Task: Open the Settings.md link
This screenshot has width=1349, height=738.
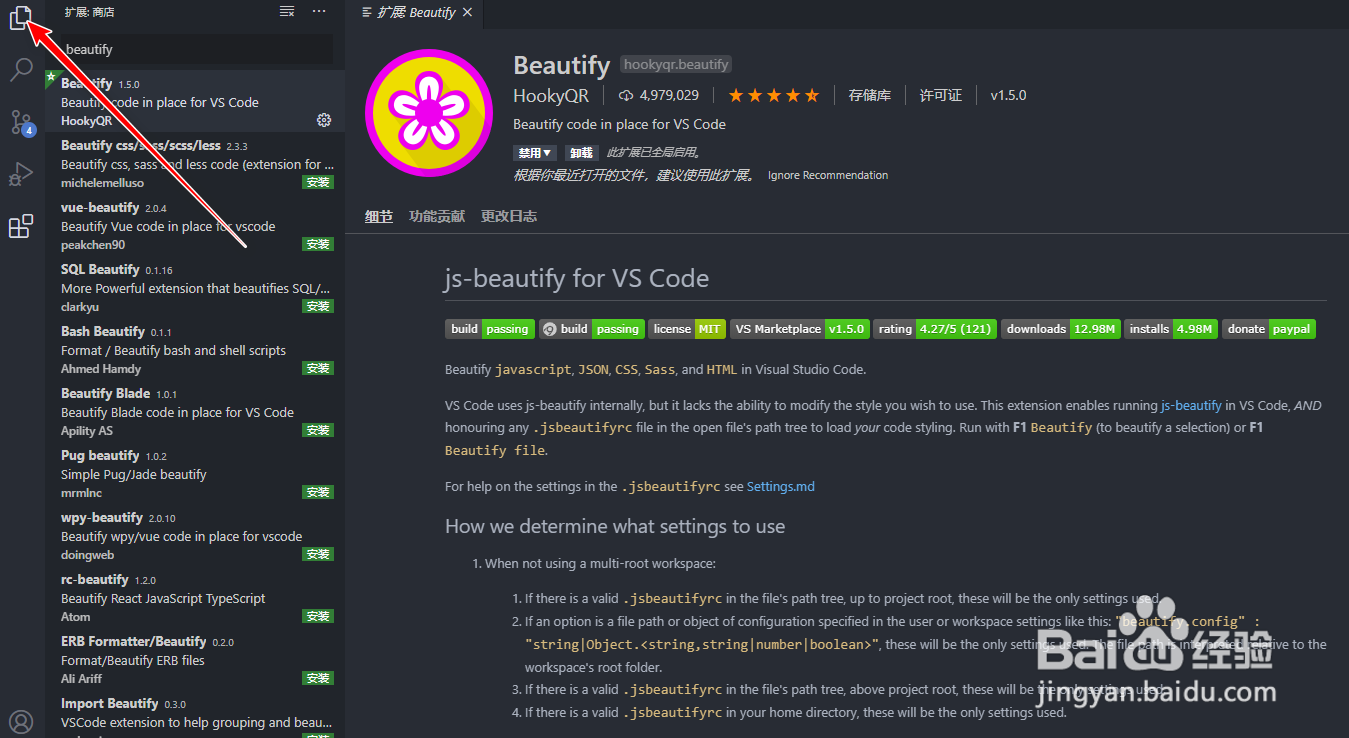Action: click(781, 487)
